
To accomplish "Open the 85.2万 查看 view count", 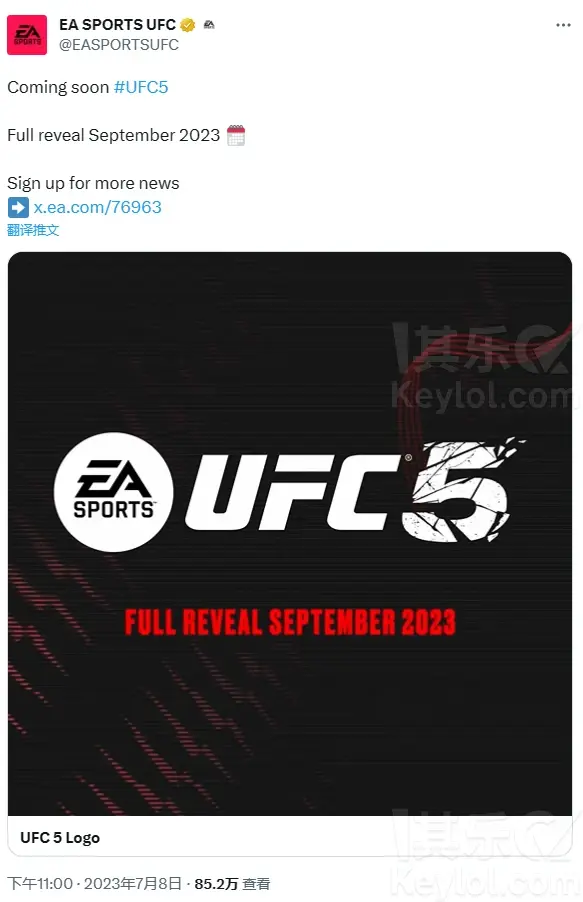I will point(232,884).
